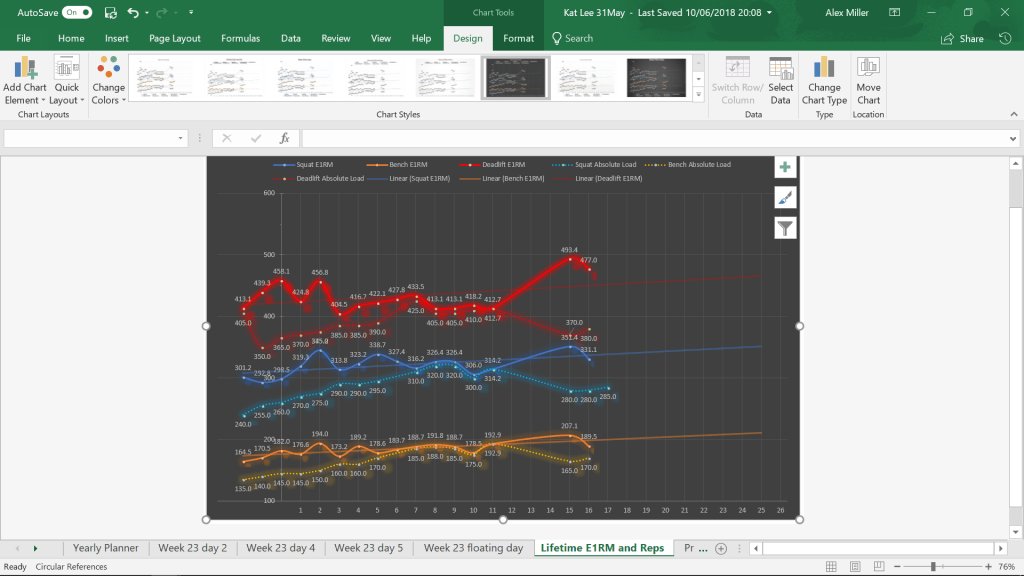This screenshot has height=576, width=1024.
Task: Open the Quick Layout gallery
Action: [67, 80]
